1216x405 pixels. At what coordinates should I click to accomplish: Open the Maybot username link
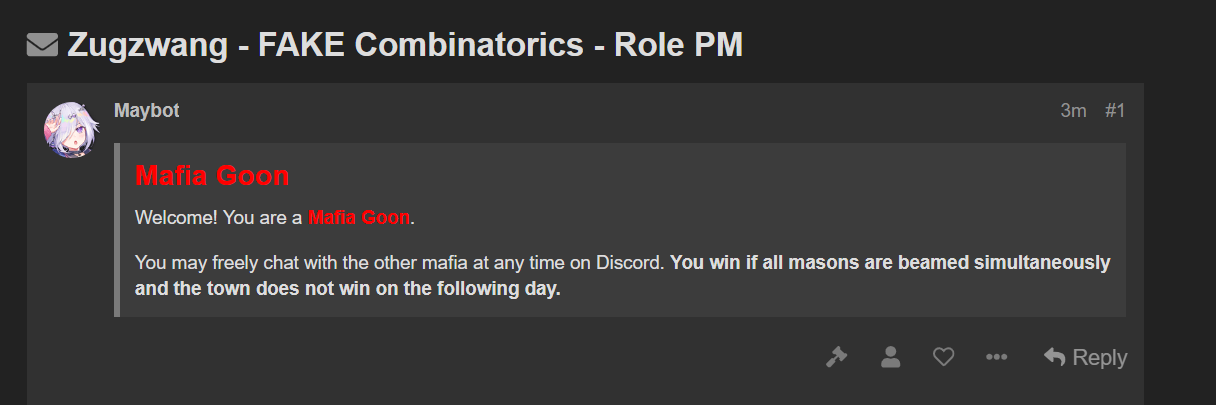click(x=147, y=110)
